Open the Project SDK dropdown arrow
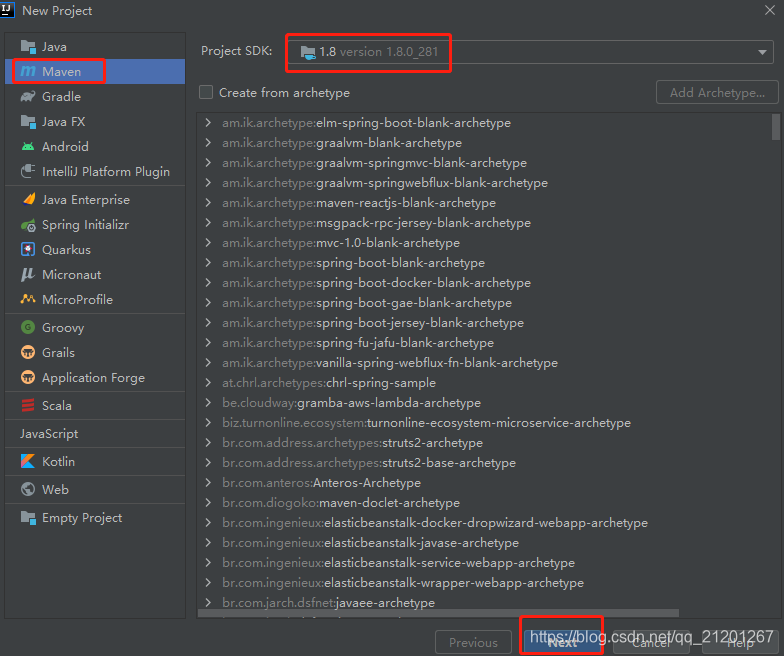The image size is (784, 656). pyautogui.click(x=762, y=52)
